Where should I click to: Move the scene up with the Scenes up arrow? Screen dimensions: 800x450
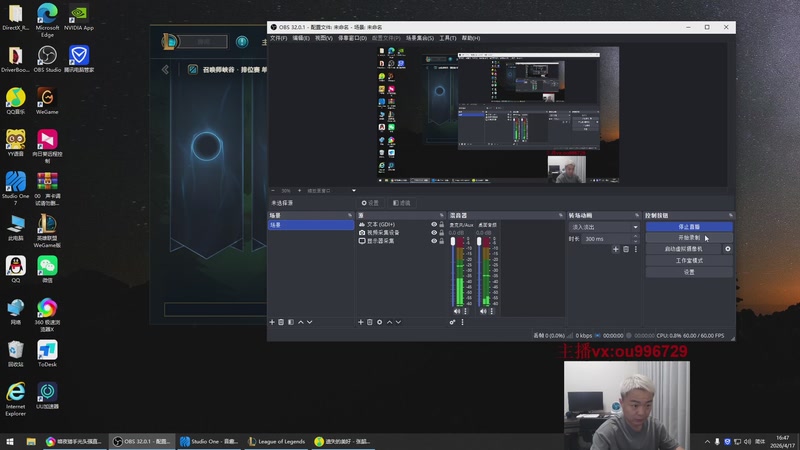301,322
